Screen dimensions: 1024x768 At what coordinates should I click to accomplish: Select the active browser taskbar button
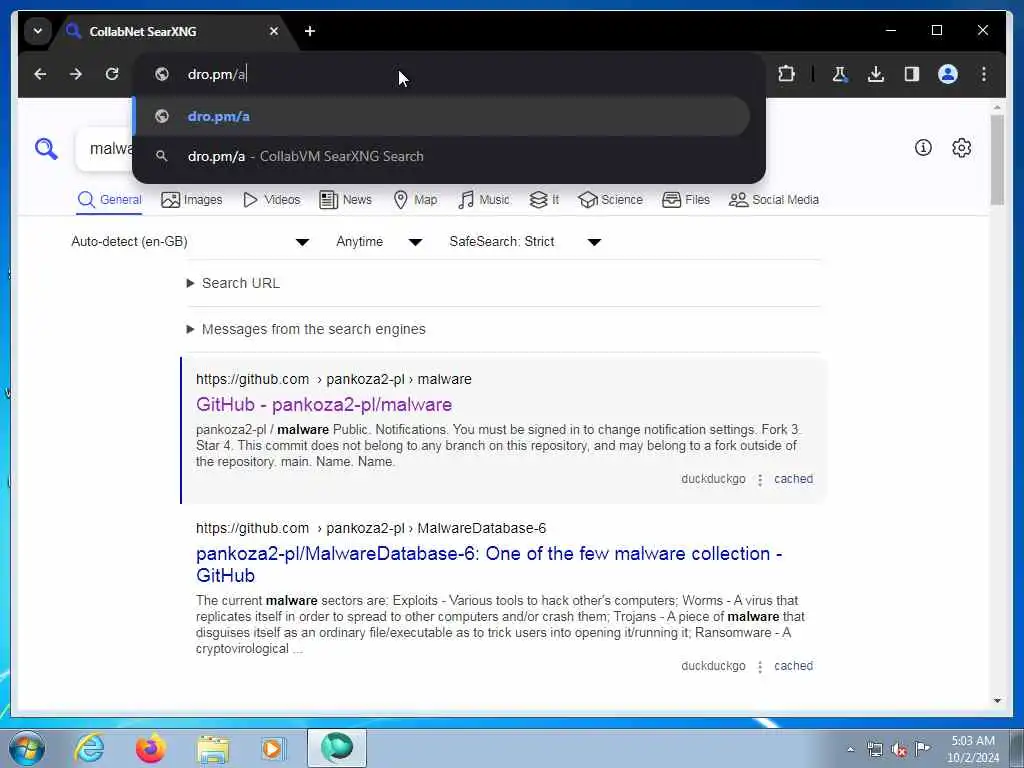336,748
